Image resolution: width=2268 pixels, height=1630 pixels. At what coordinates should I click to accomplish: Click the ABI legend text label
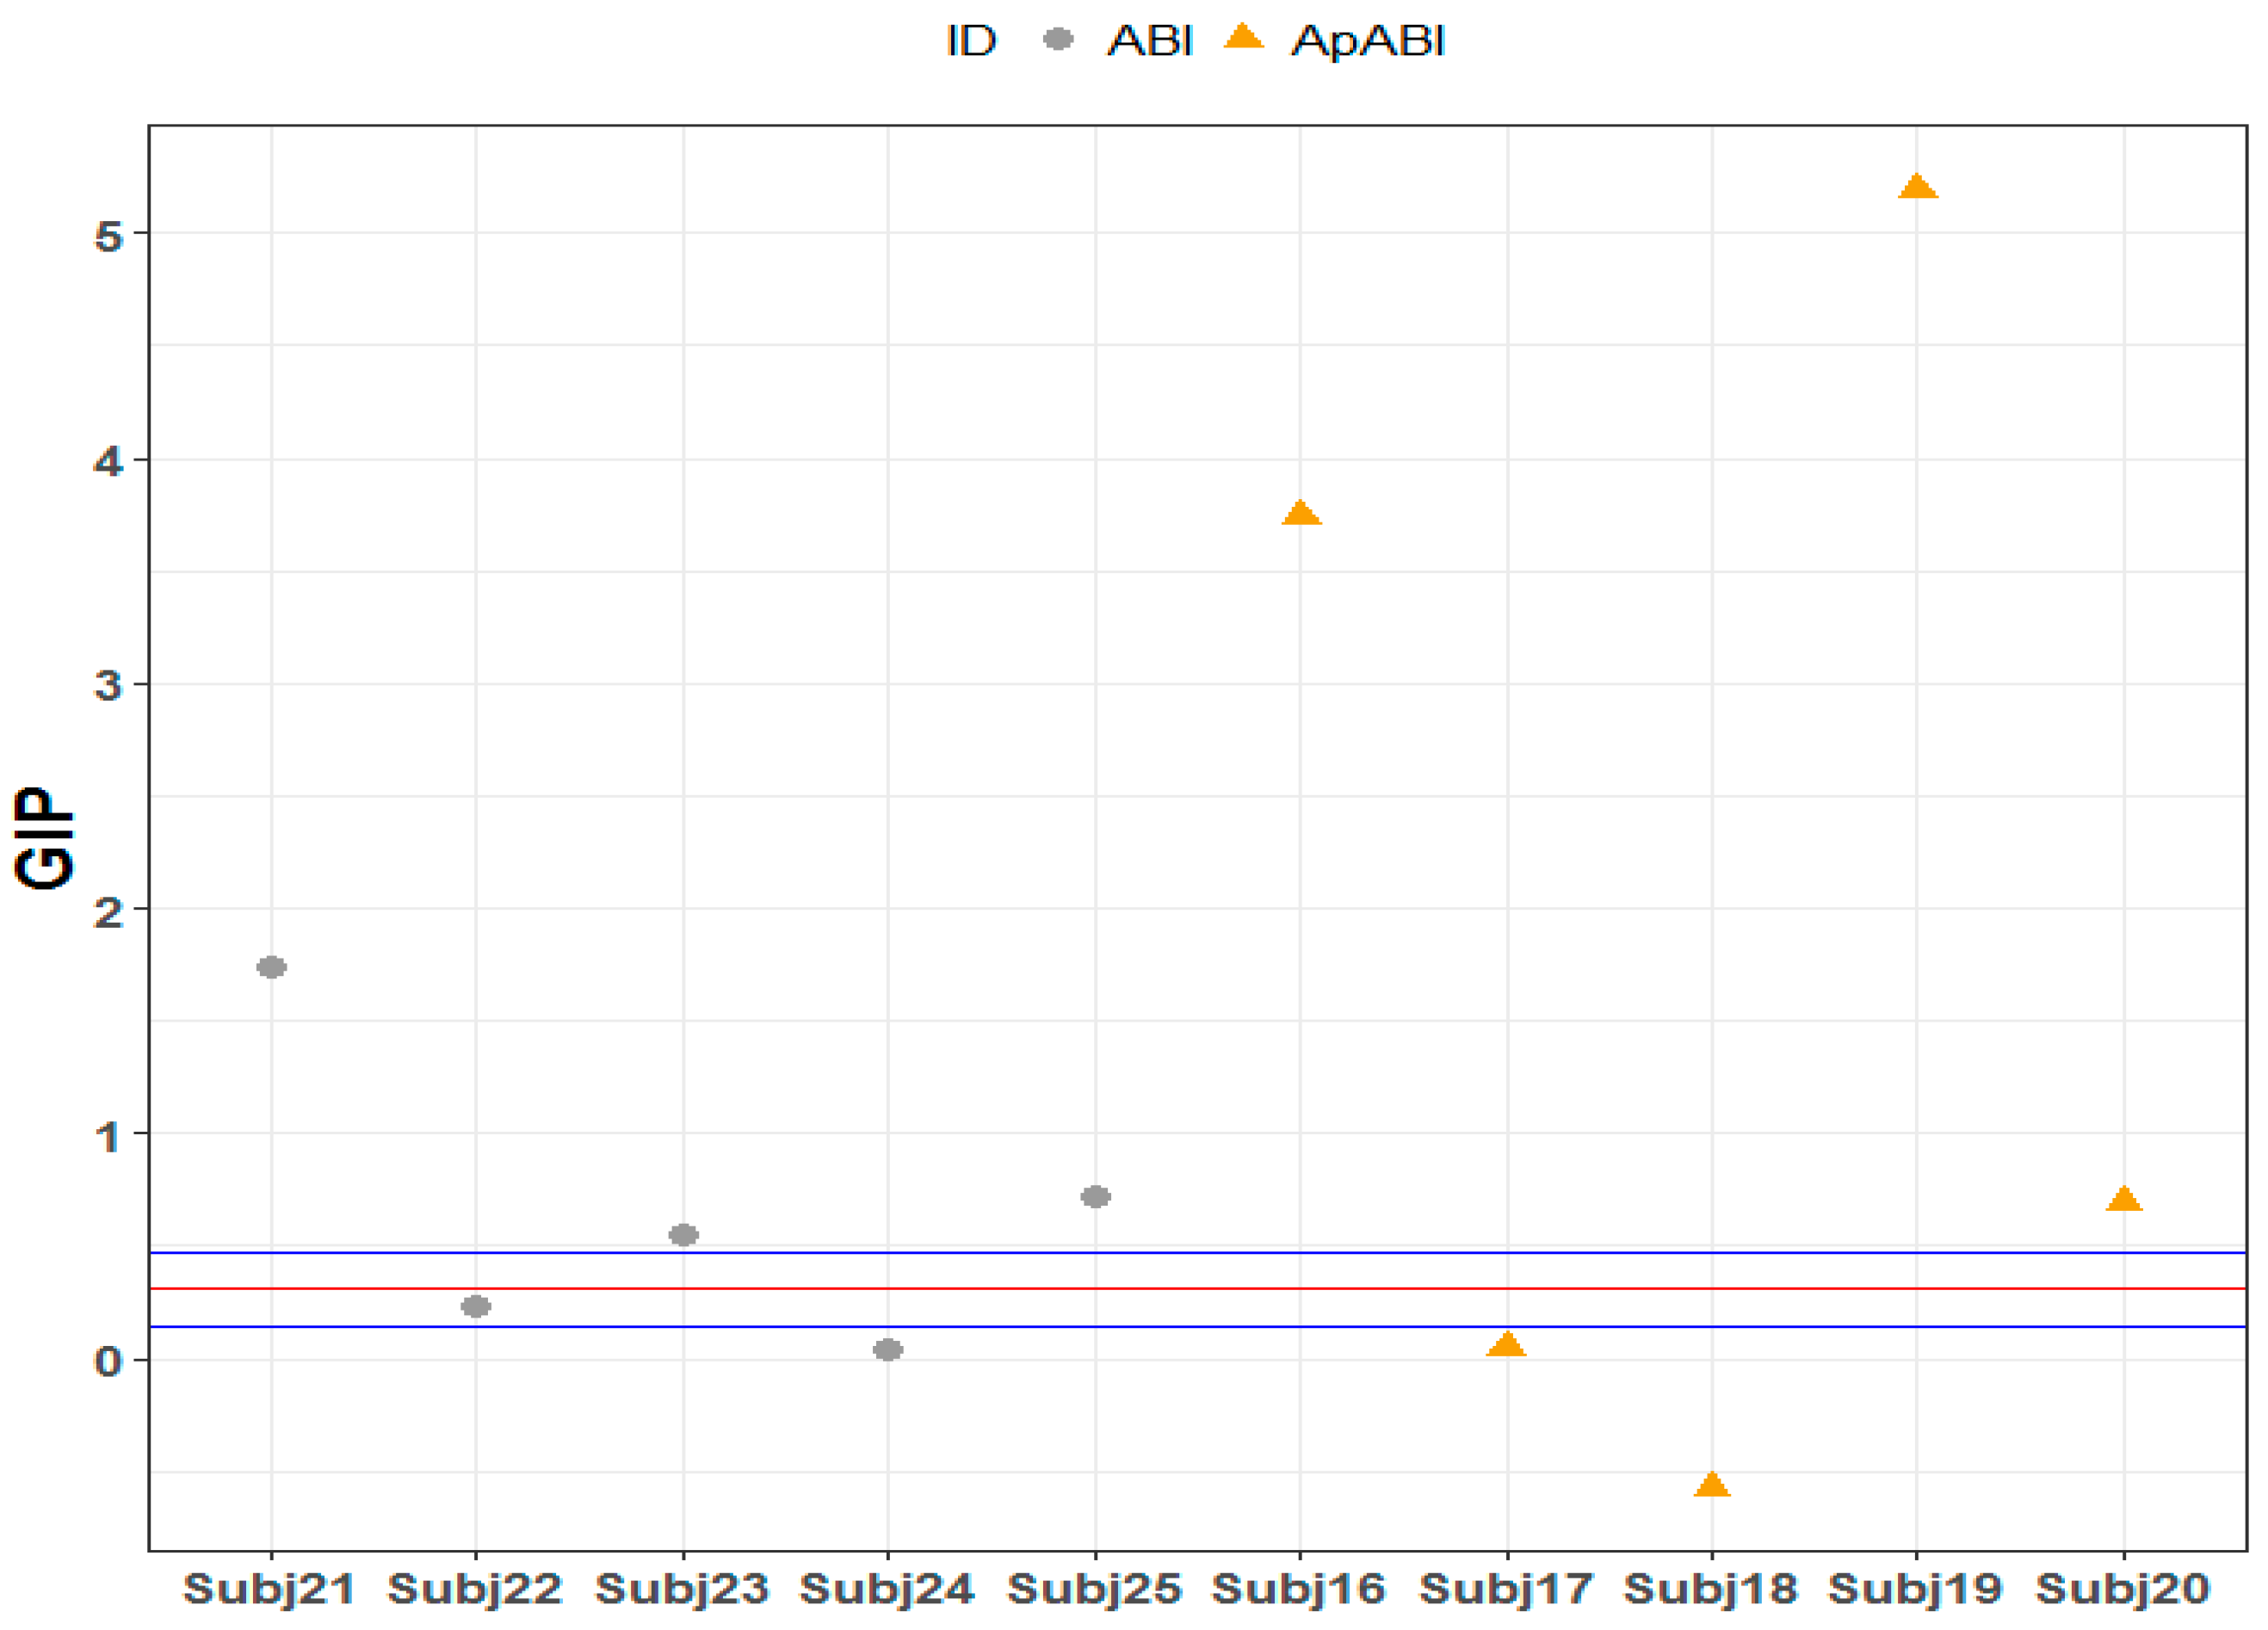[1150, 41]
